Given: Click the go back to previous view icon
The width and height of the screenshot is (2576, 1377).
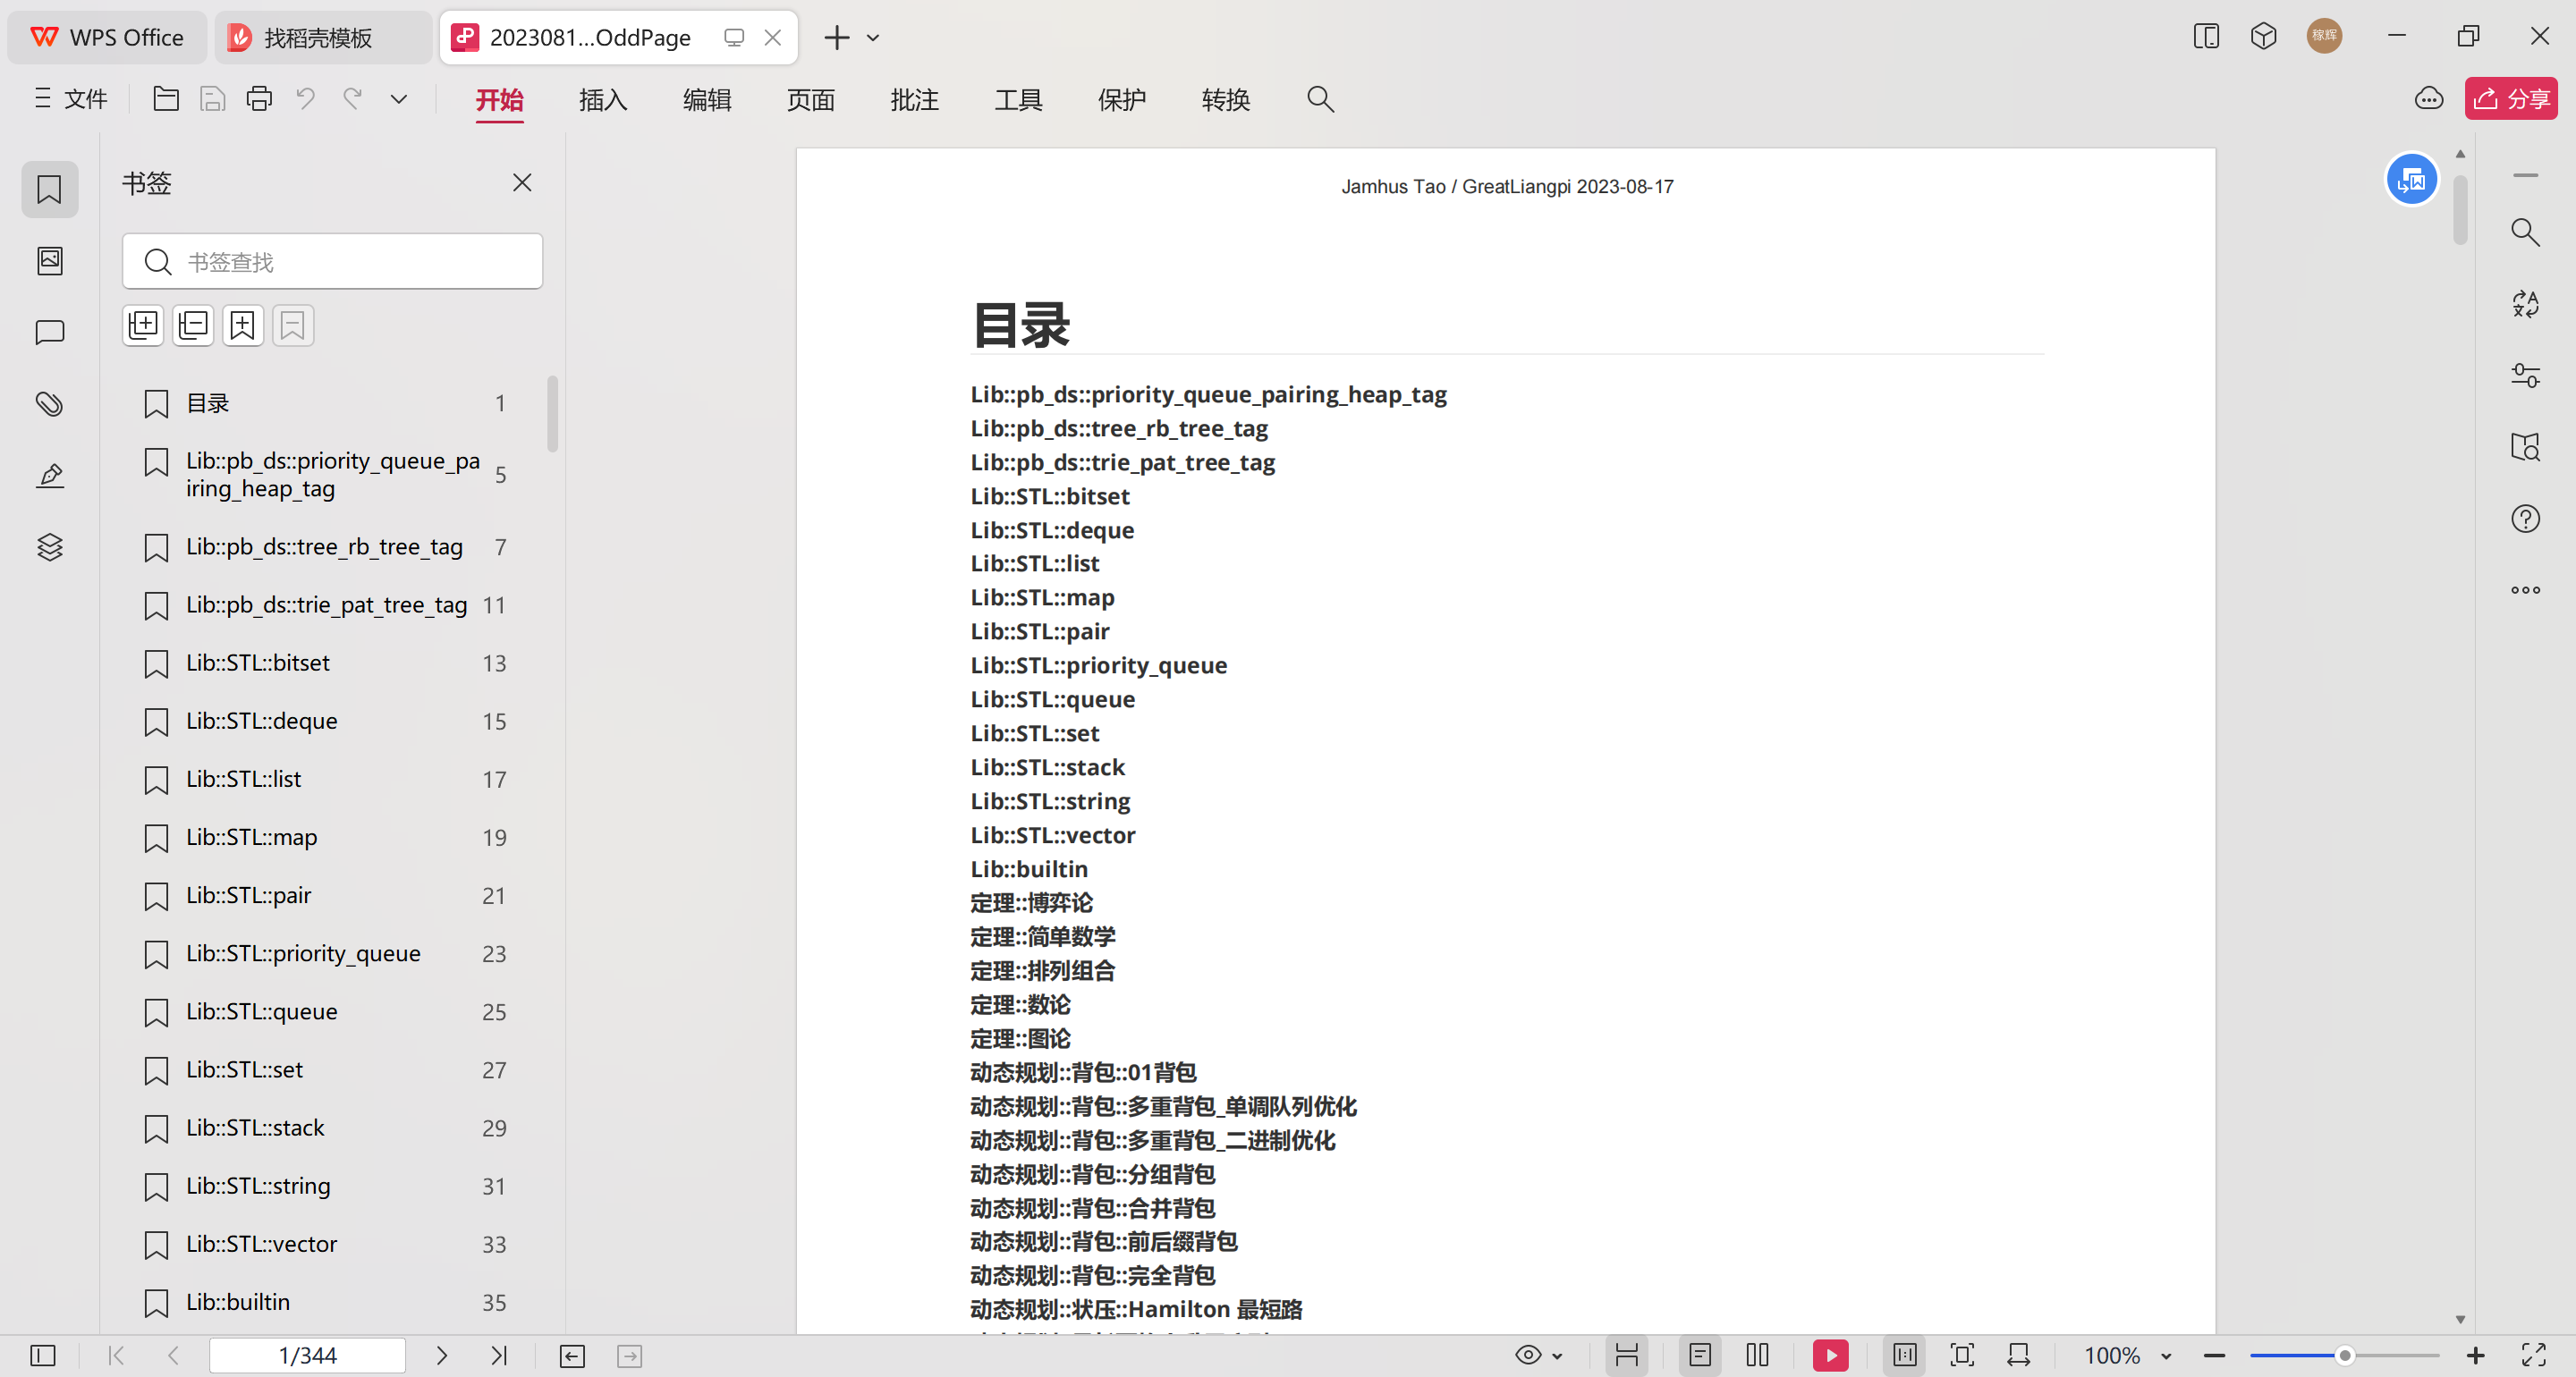Looking at the screenshot, I should coord(572,1356).
